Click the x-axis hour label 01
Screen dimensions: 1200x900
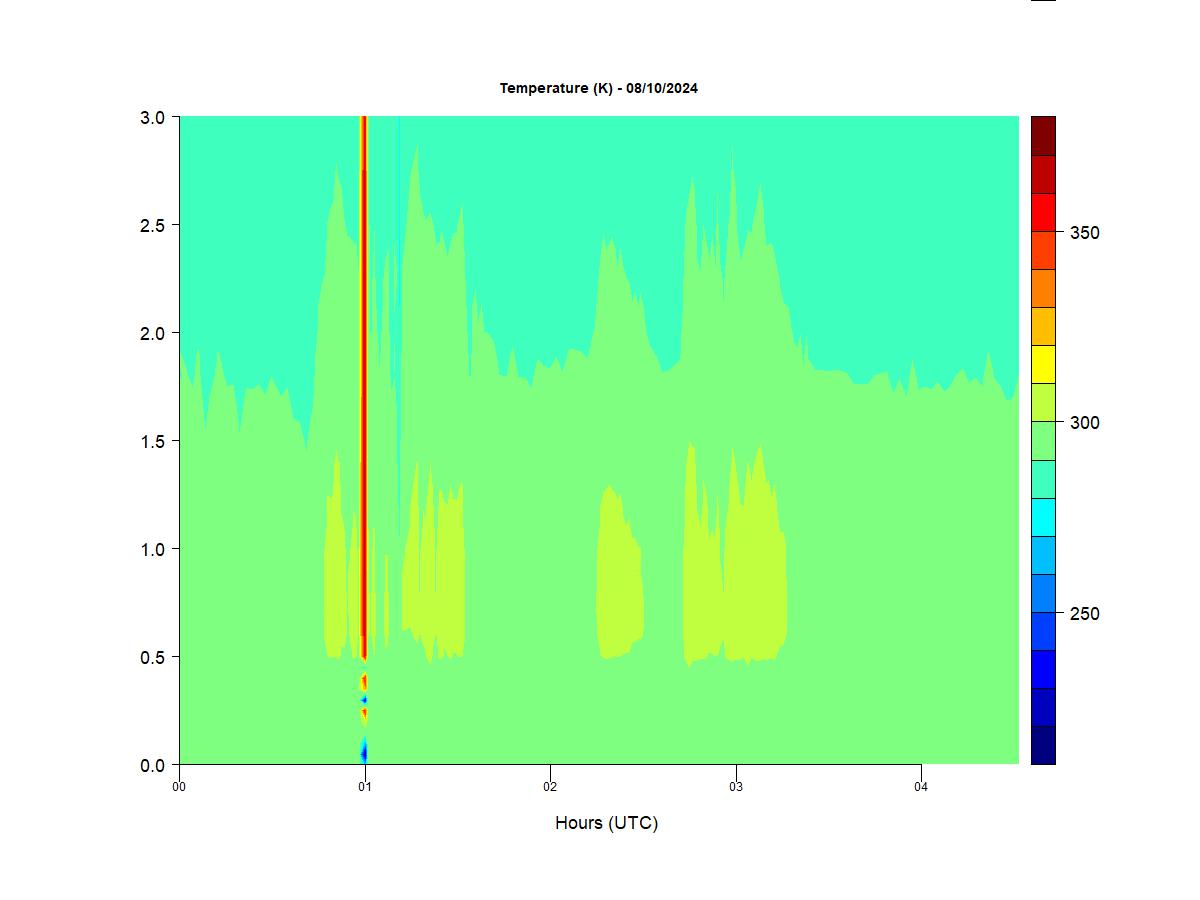point(365,787)
